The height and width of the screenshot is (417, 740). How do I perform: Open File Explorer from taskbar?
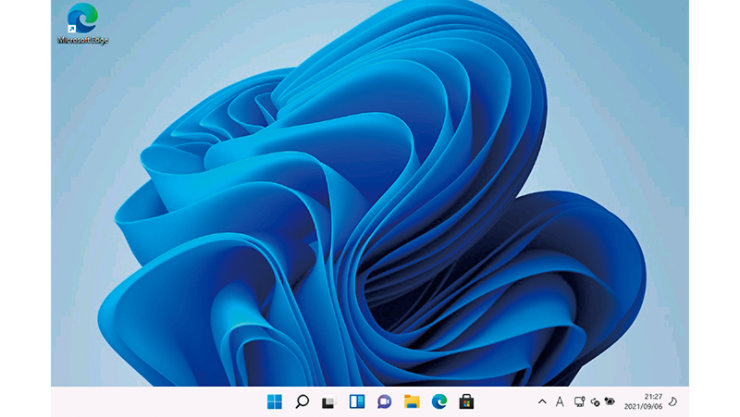click(412, 402)
